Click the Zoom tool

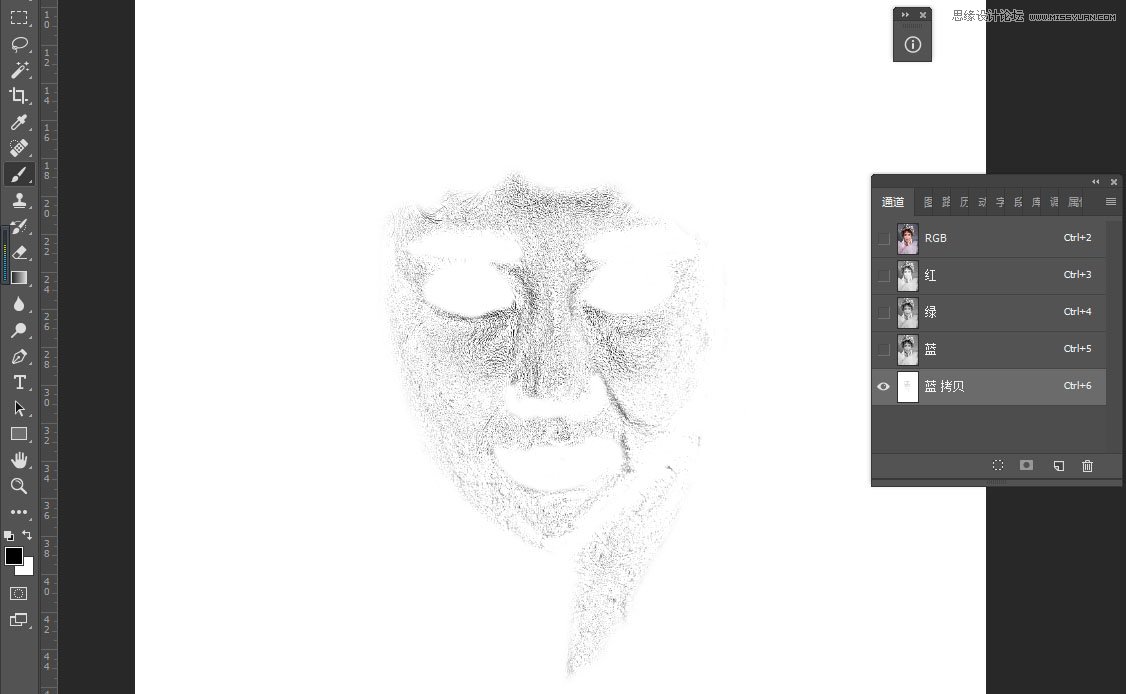tap(19, 486)
